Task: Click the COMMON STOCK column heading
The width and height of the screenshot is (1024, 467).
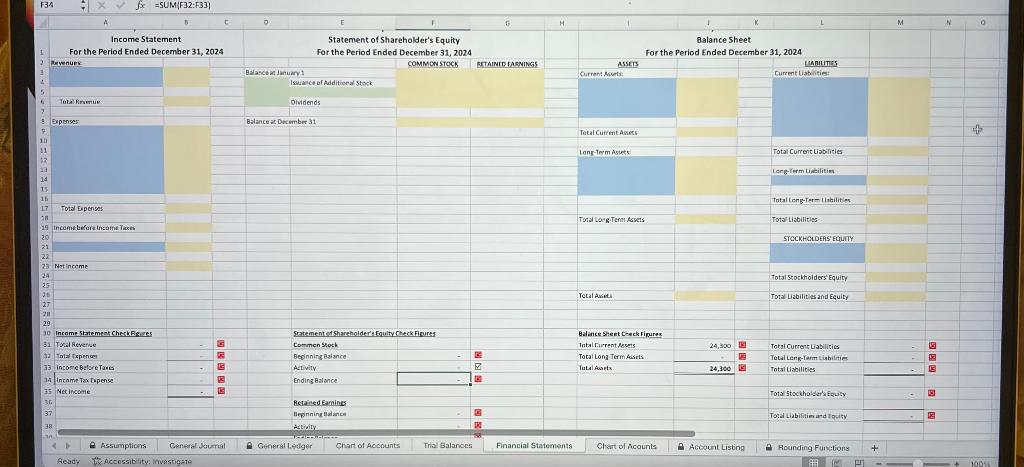Action: pyautogui.click(x=432, y=64)
